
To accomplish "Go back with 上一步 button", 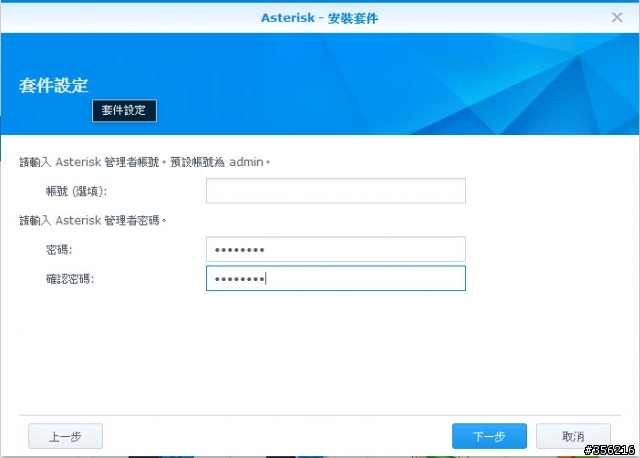I will pos(65,436).
